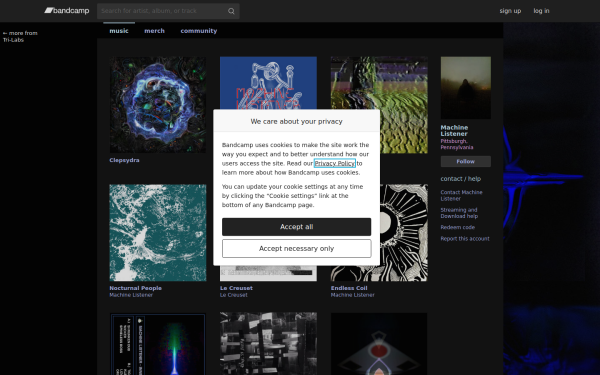Open the Nocturnal People title link
Image resolution: width=600 pixels, height=375 pixels.
[x=135, y=288]
